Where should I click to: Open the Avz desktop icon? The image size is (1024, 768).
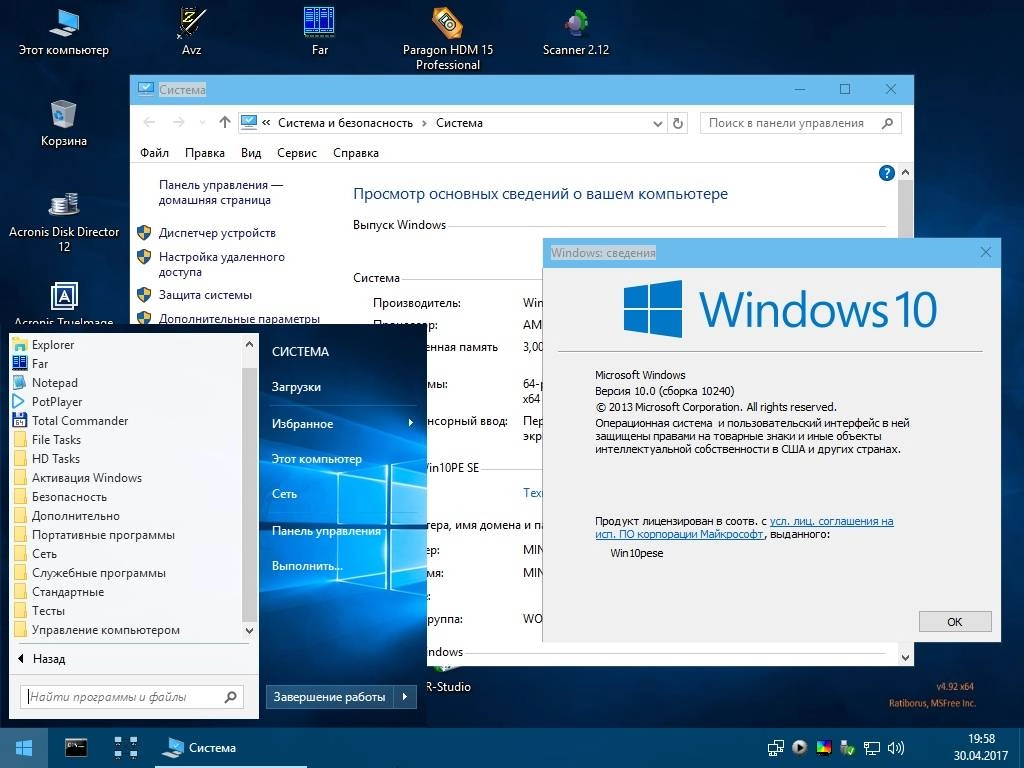(x=191, y=31)
